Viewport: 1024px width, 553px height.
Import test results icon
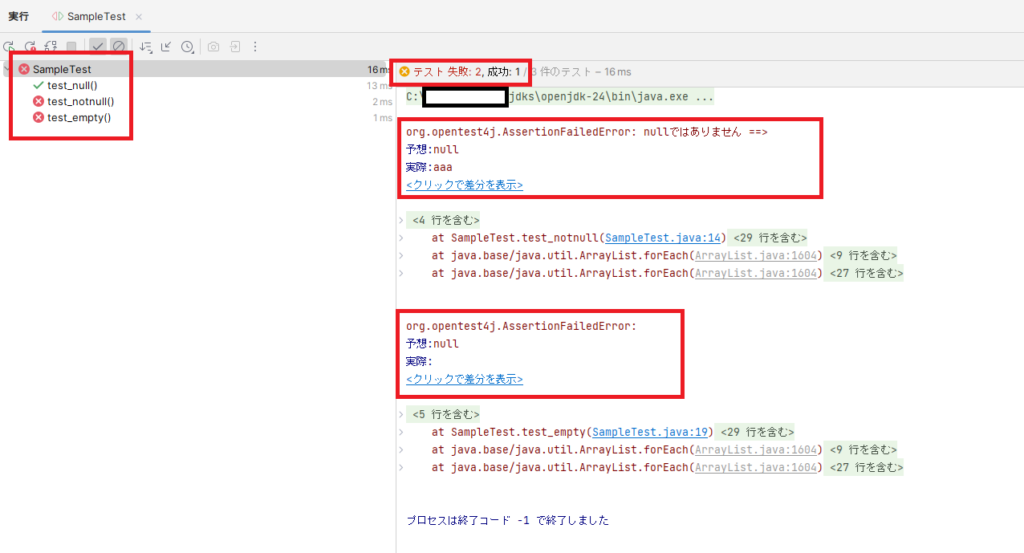[235, 46]
